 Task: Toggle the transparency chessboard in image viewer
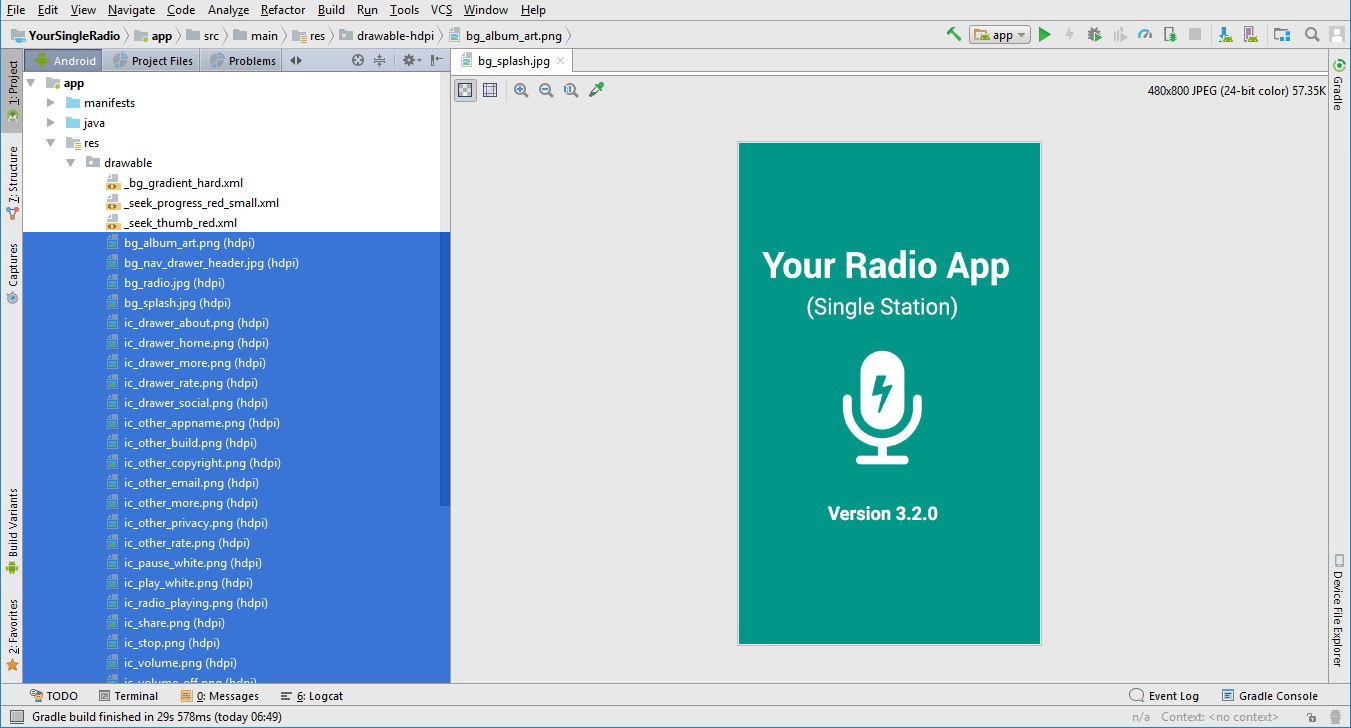tap(465, 90)
